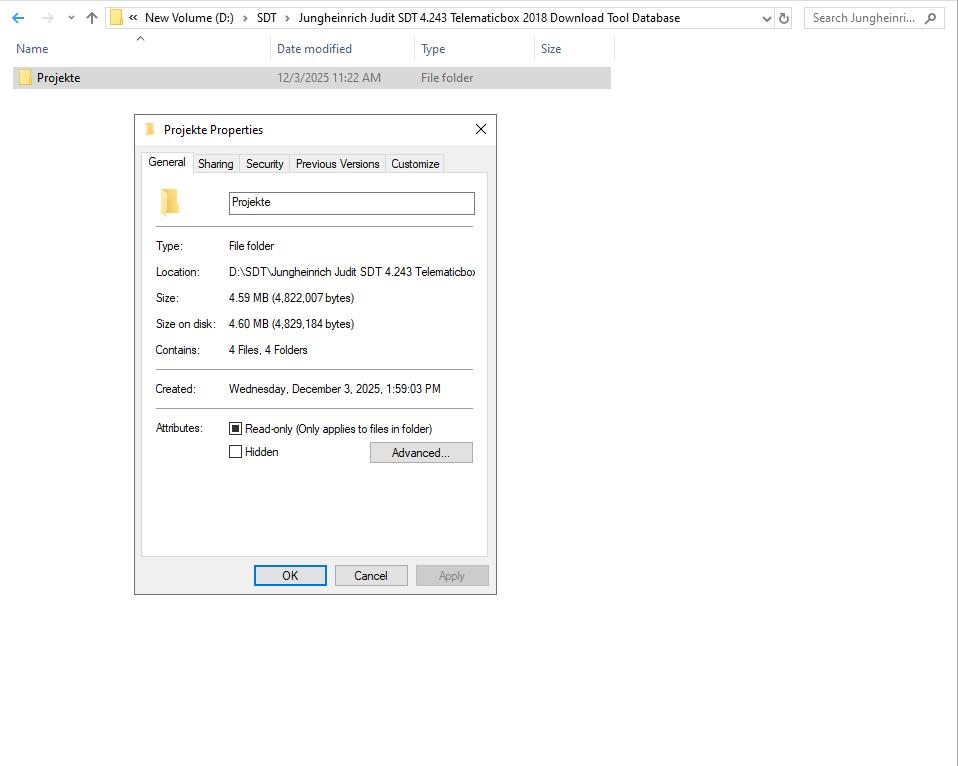Screen dimensions: 958x766
Task: Open Advanced attributes dialog
Action: pos(421,453)
